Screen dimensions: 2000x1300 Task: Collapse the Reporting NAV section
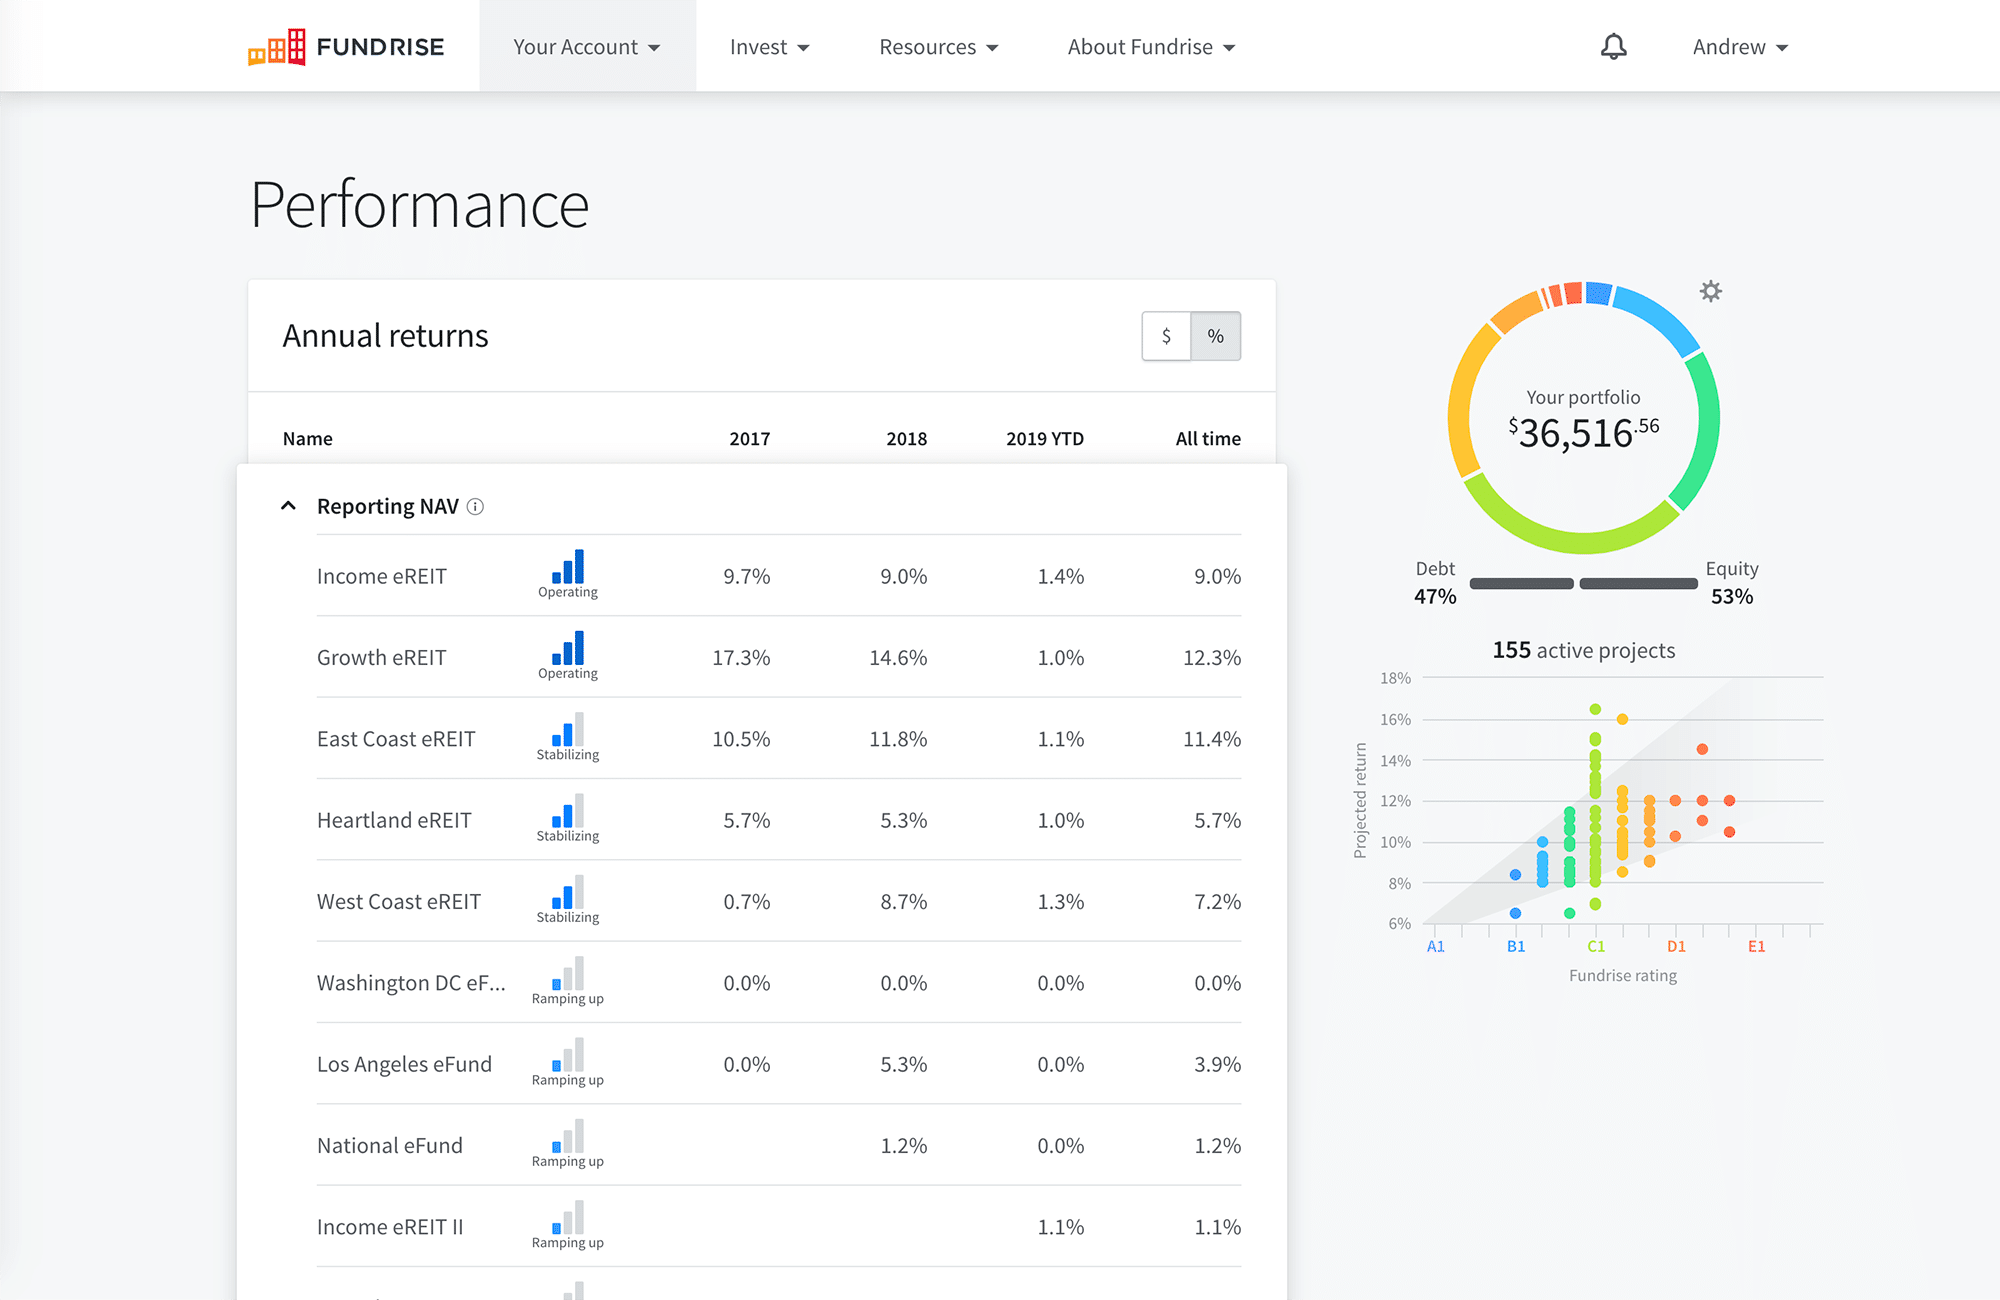pos(286,506)
